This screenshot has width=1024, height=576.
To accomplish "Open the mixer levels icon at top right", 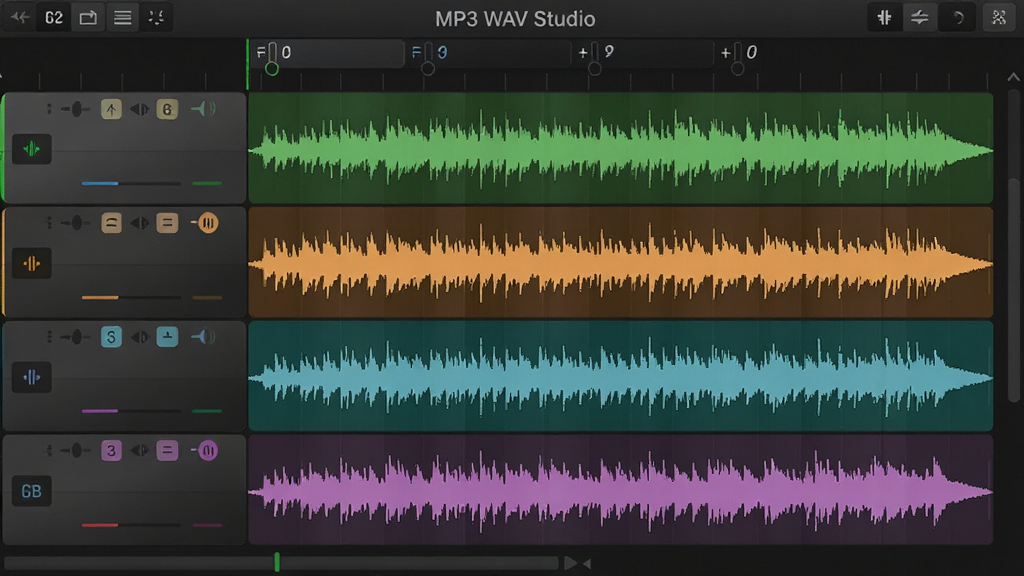I will pyautogui.click(x=884, y=18).
